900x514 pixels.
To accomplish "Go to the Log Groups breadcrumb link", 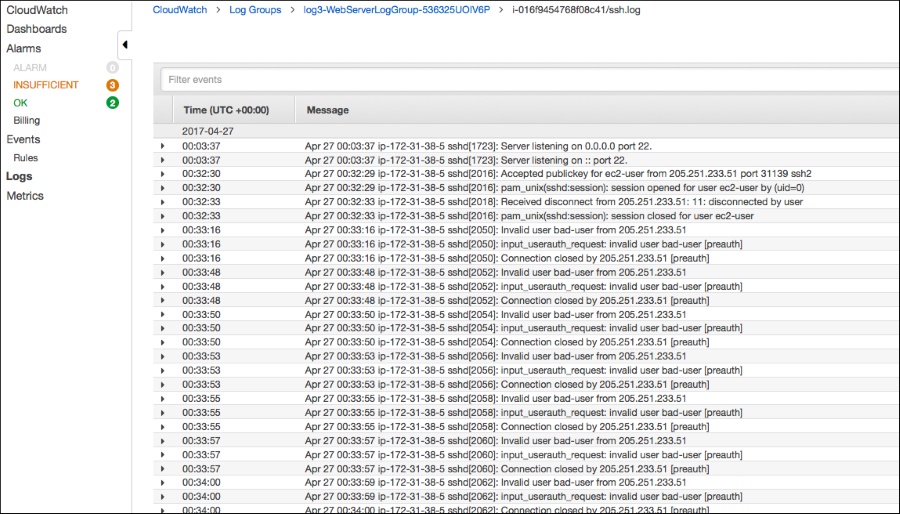I will [x=255, y=10].
